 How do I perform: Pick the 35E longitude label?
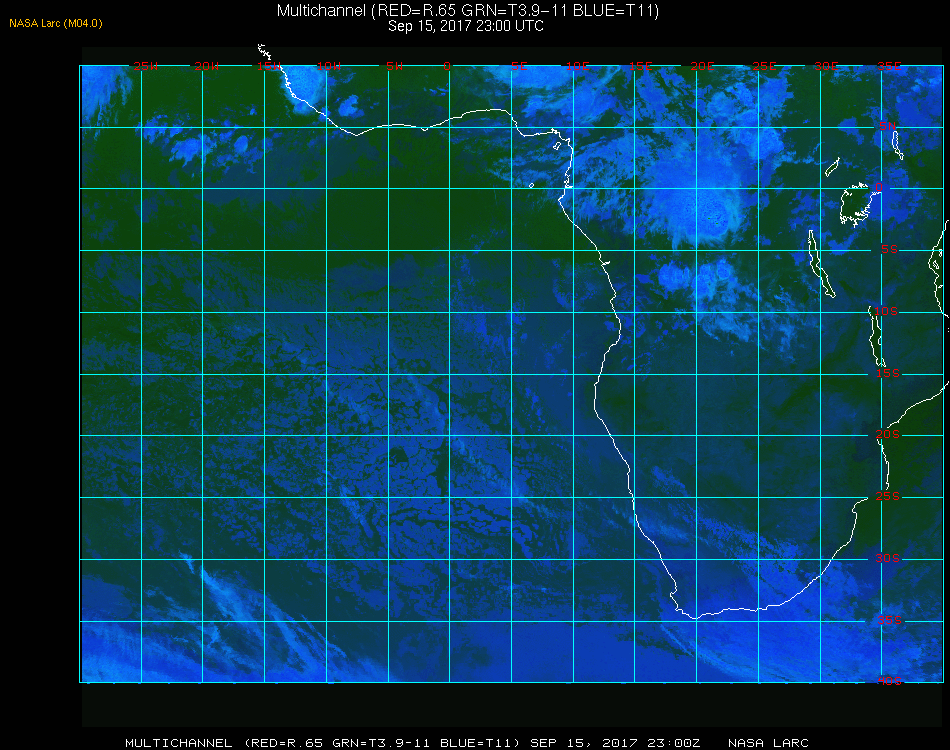[x=889, y=66]
